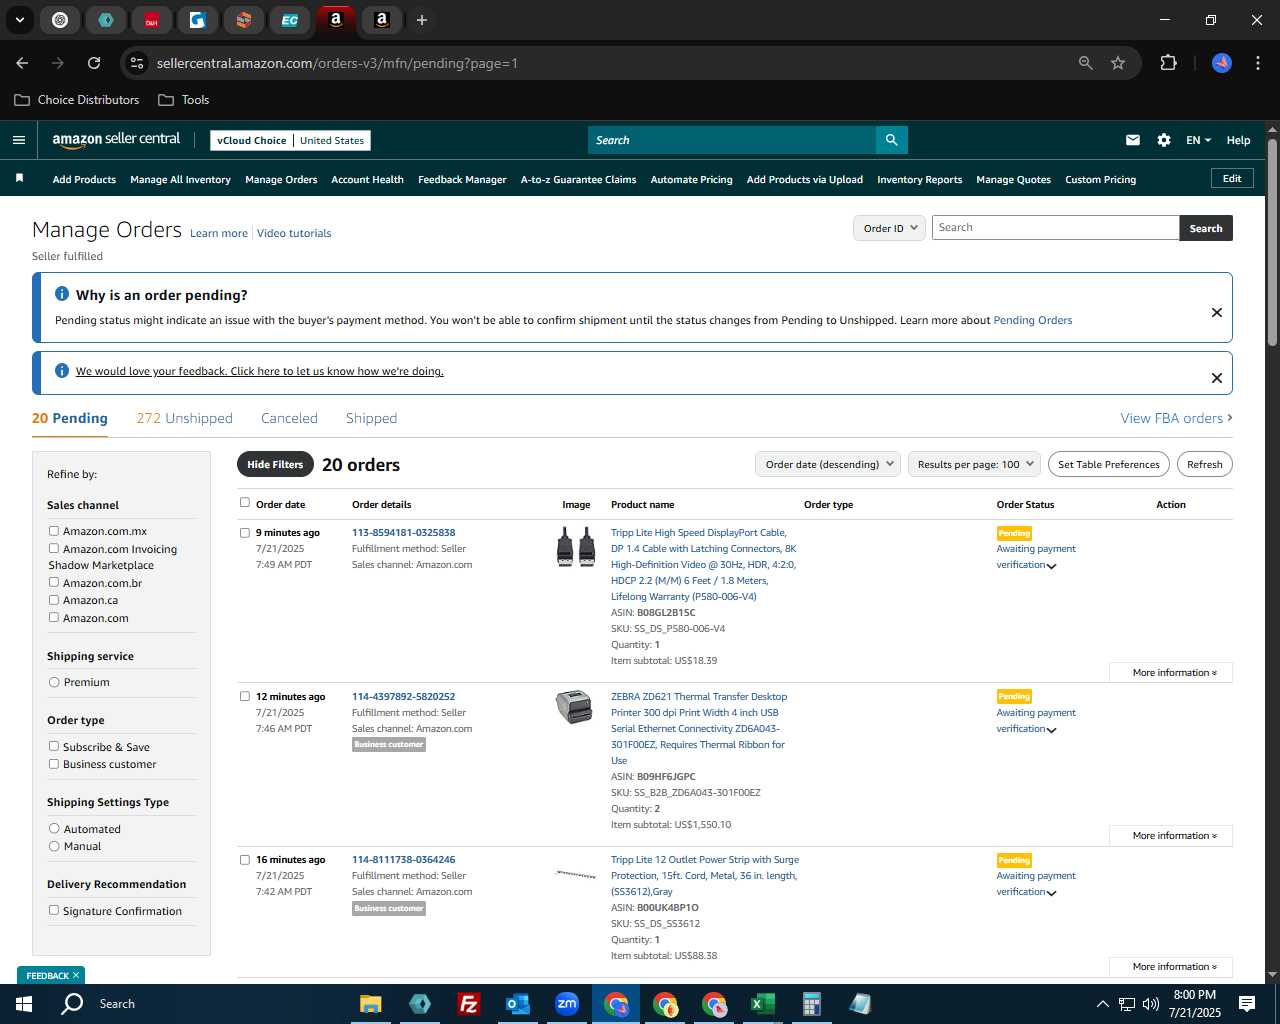Open the vCloud Choice account switcher
Viewport: 1280px width, 1024px height.
coord(290,140)
